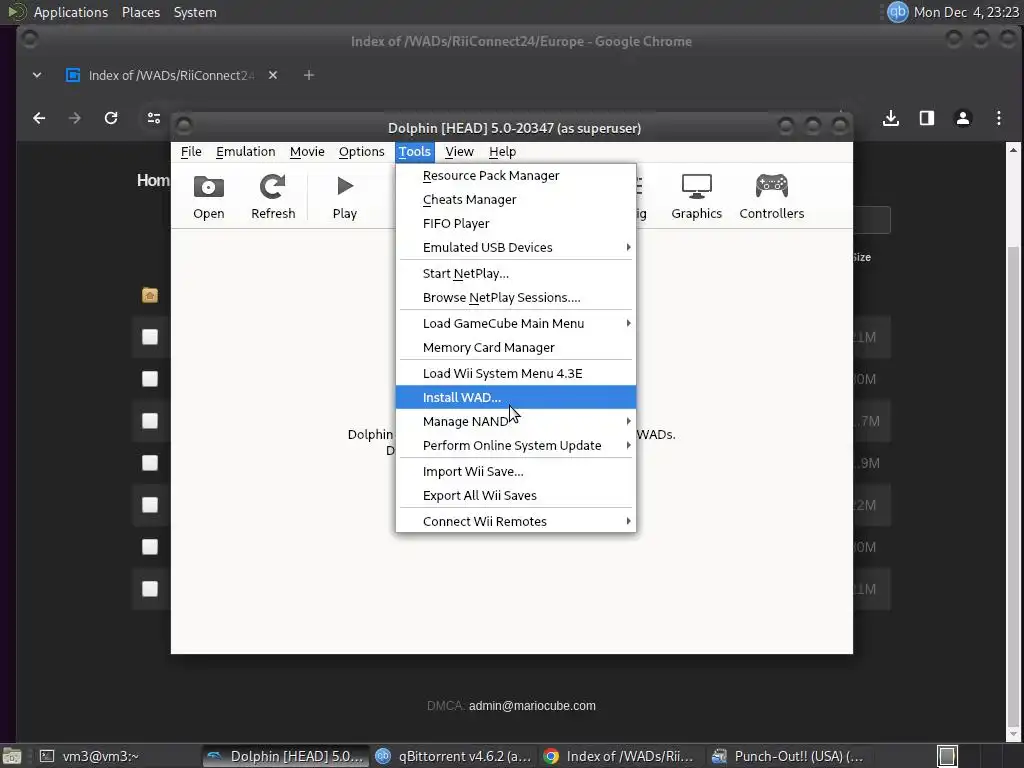Viewport: 1024px width, 768px height.
Task: Open Controllers settings in Dolphin toolbar
Action: 771,197
